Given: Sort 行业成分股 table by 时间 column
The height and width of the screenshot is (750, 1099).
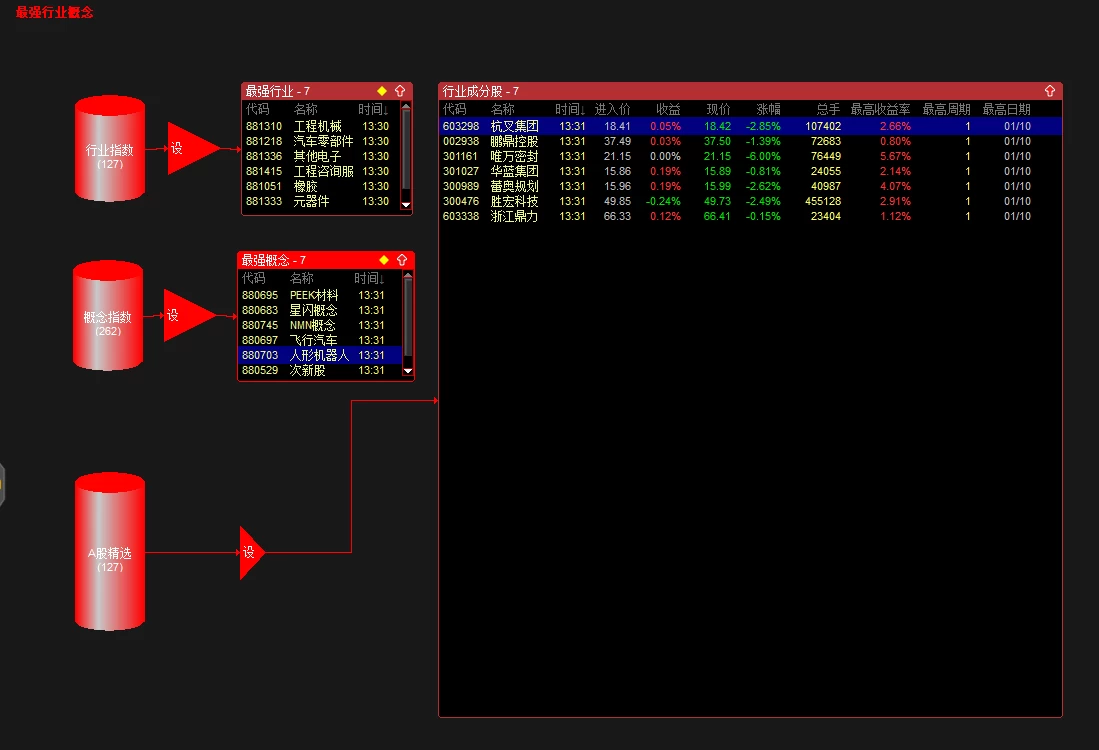Looking at the screenshot, I should pyautogui.click(x=570, y=109).
